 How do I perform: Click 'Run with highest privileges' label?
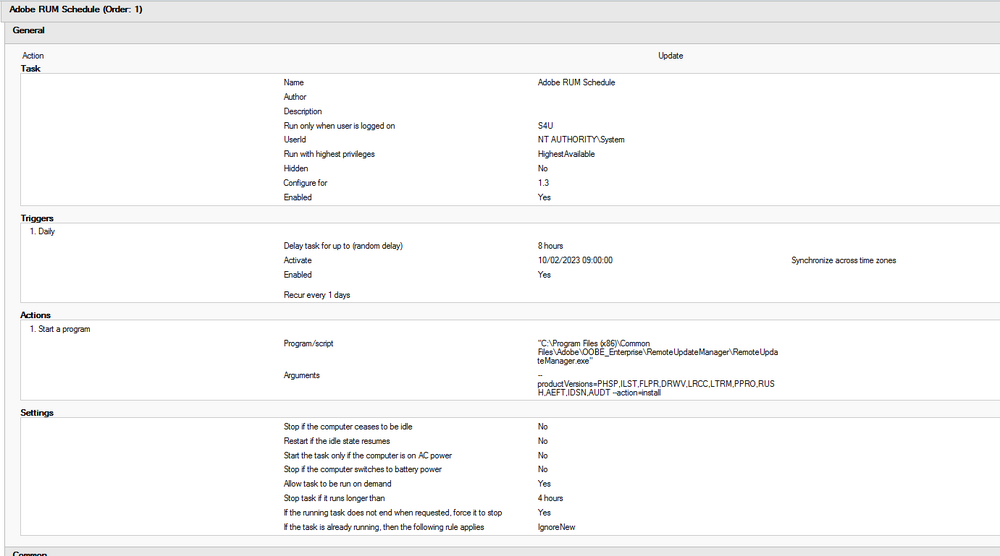point(329,154)
